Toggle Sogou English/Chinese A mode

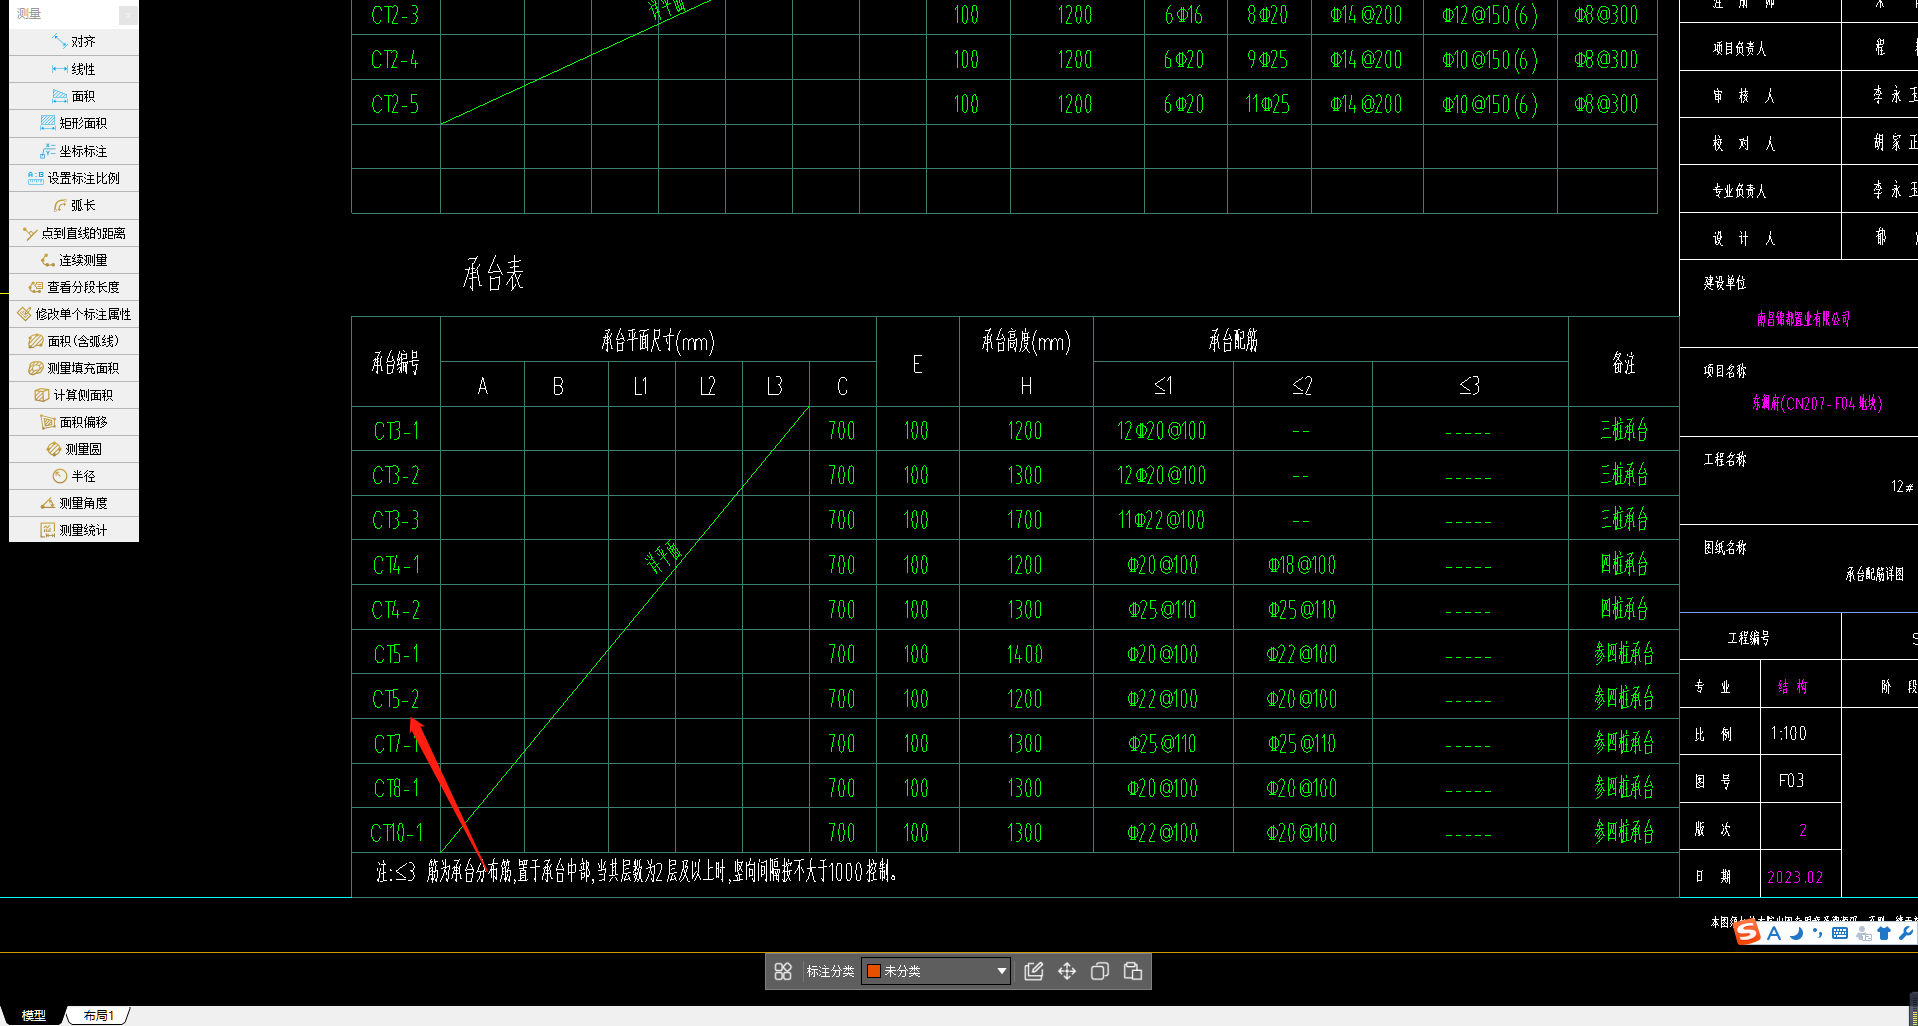point(1774,933)
